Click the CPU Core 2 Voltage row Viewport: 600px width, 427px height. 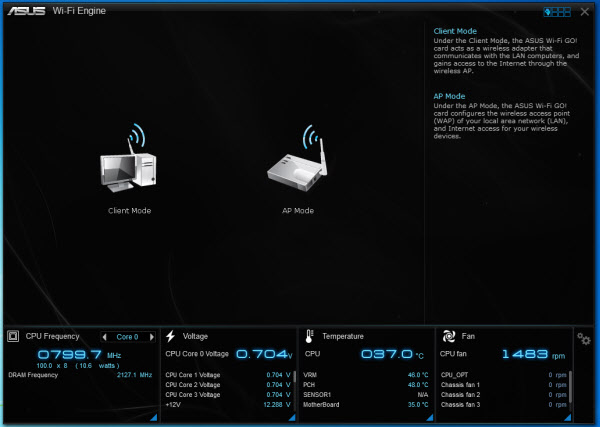(x=228, y=385)
